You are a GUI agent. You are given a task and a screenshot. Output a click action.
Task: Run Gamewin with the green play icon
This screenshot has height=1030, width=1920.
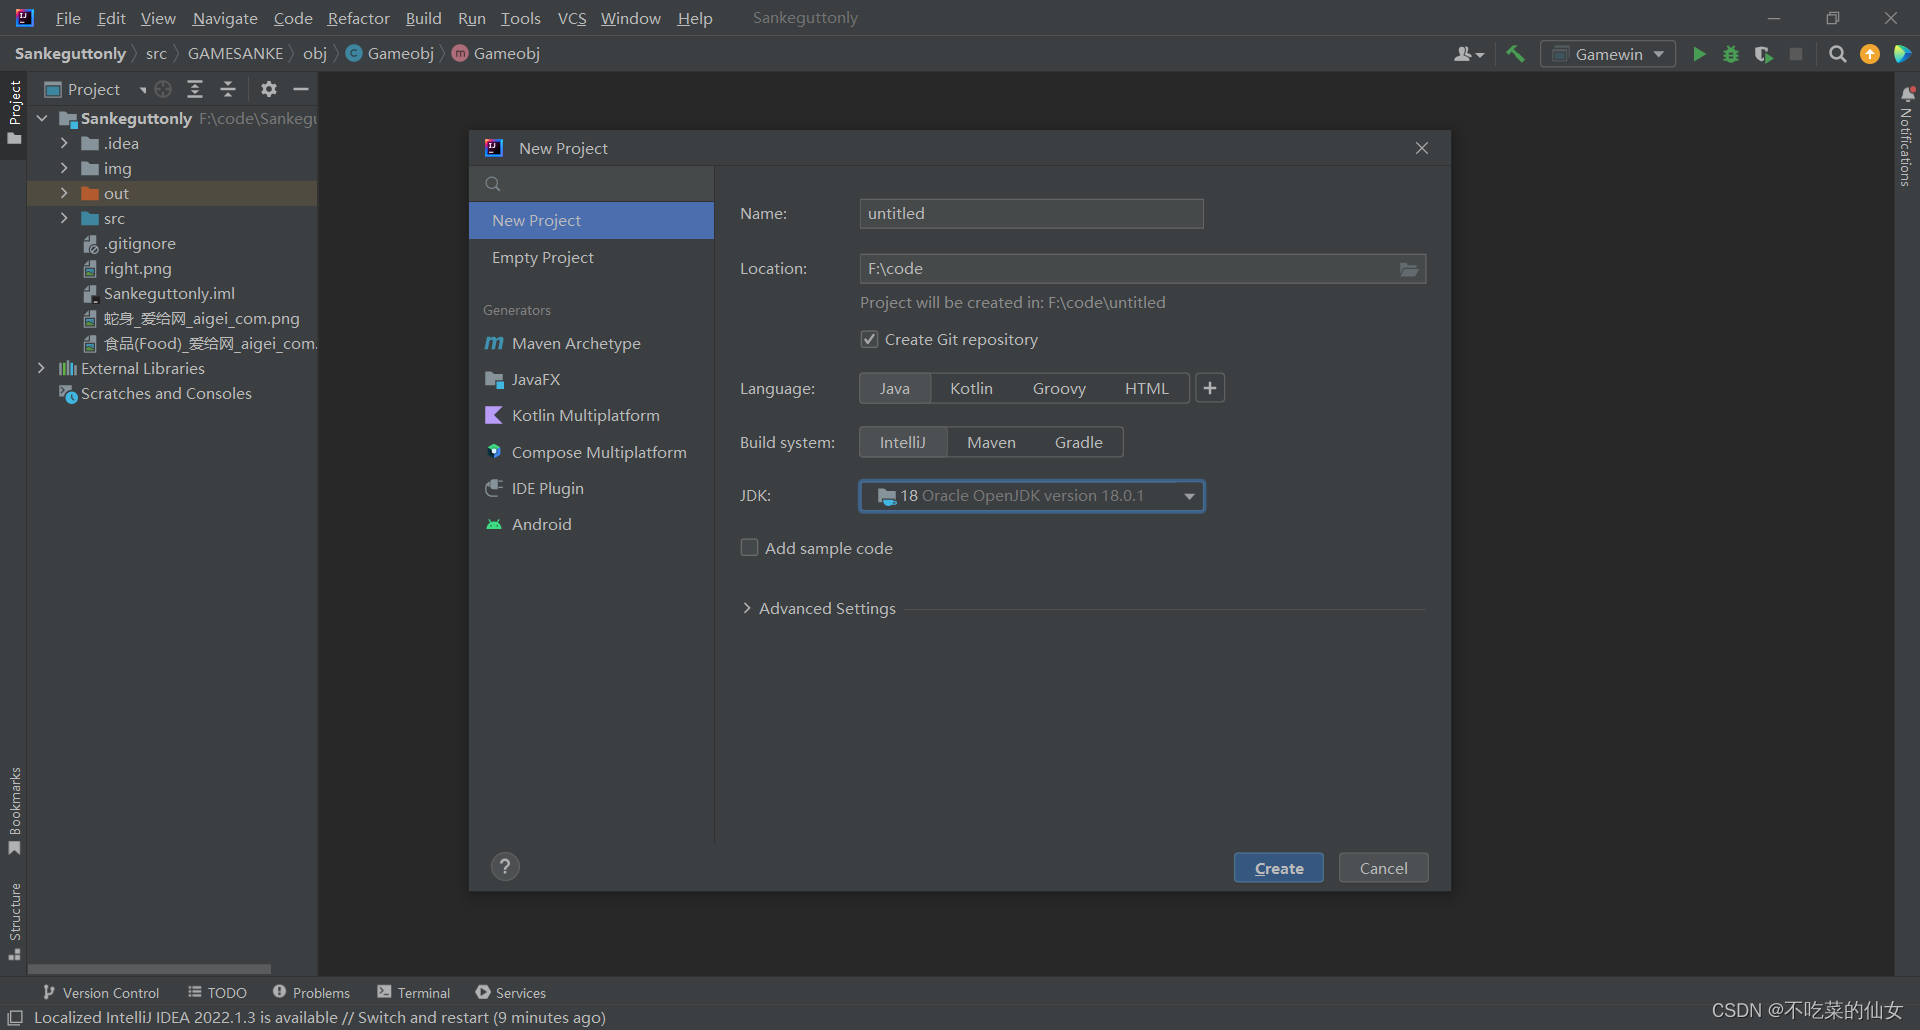point(1698,54)
